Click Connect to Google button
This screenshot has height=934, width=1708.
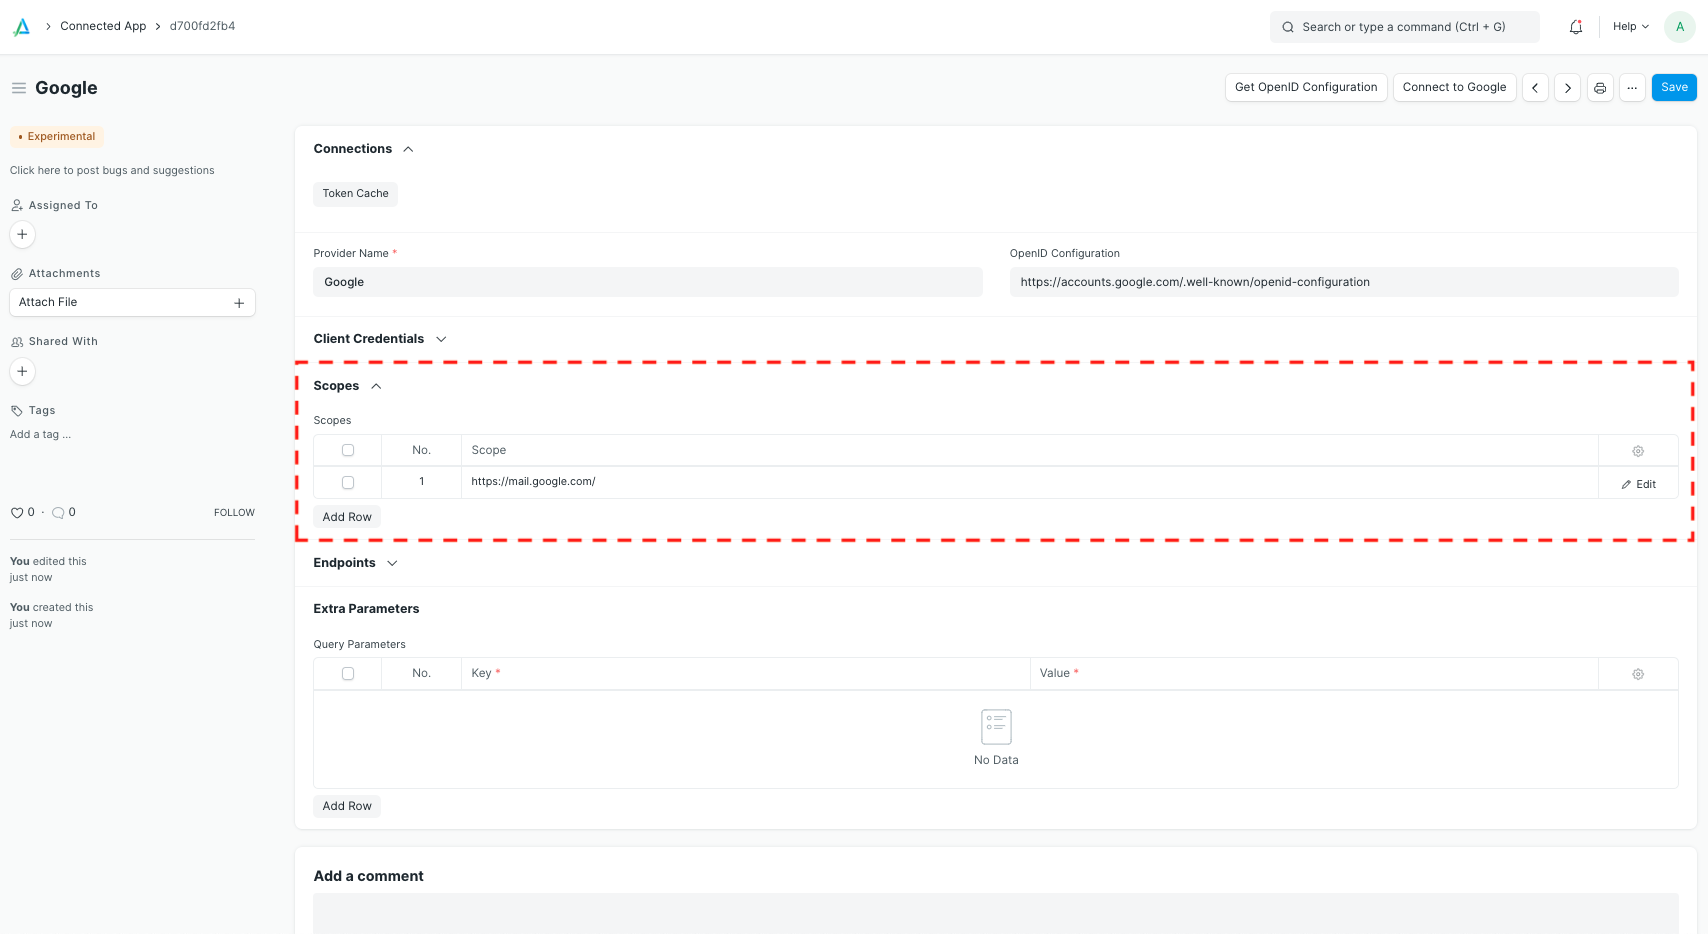pyautogui.click(x=1454, y=88)
